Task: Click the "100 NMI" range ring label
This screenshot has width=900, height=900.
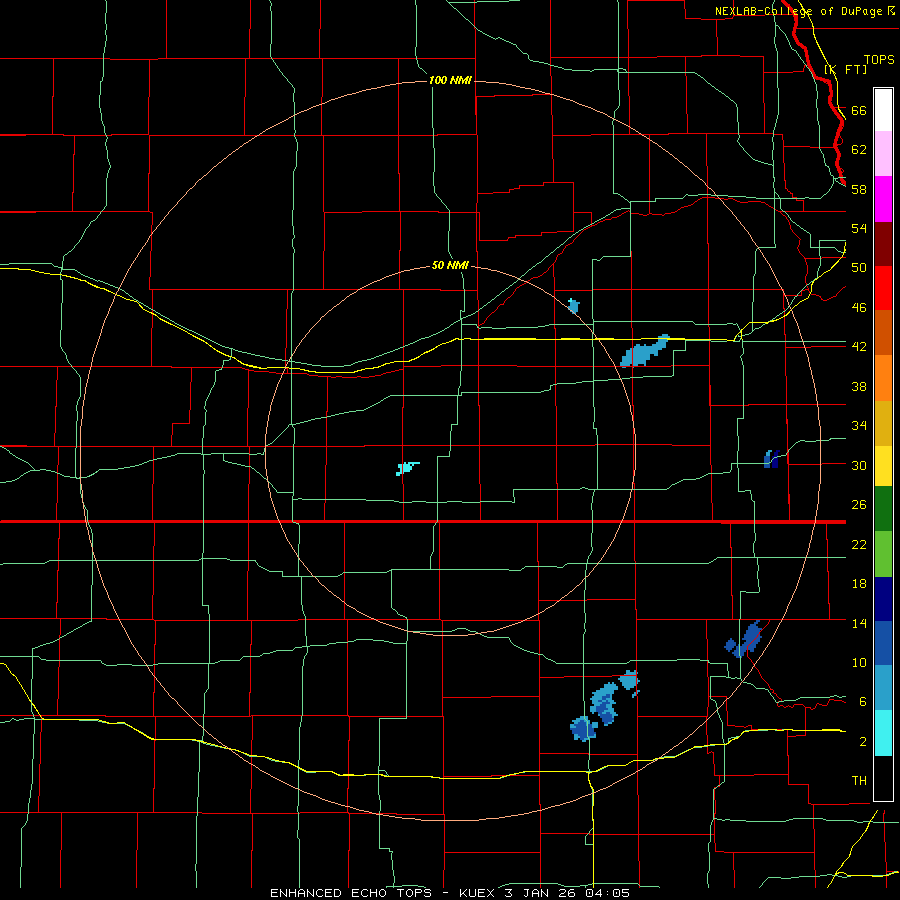Action: 451,80
